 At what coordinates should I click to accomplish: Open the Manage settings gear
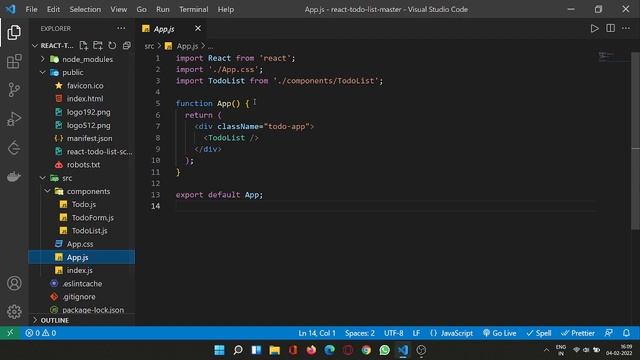point(14,311)
